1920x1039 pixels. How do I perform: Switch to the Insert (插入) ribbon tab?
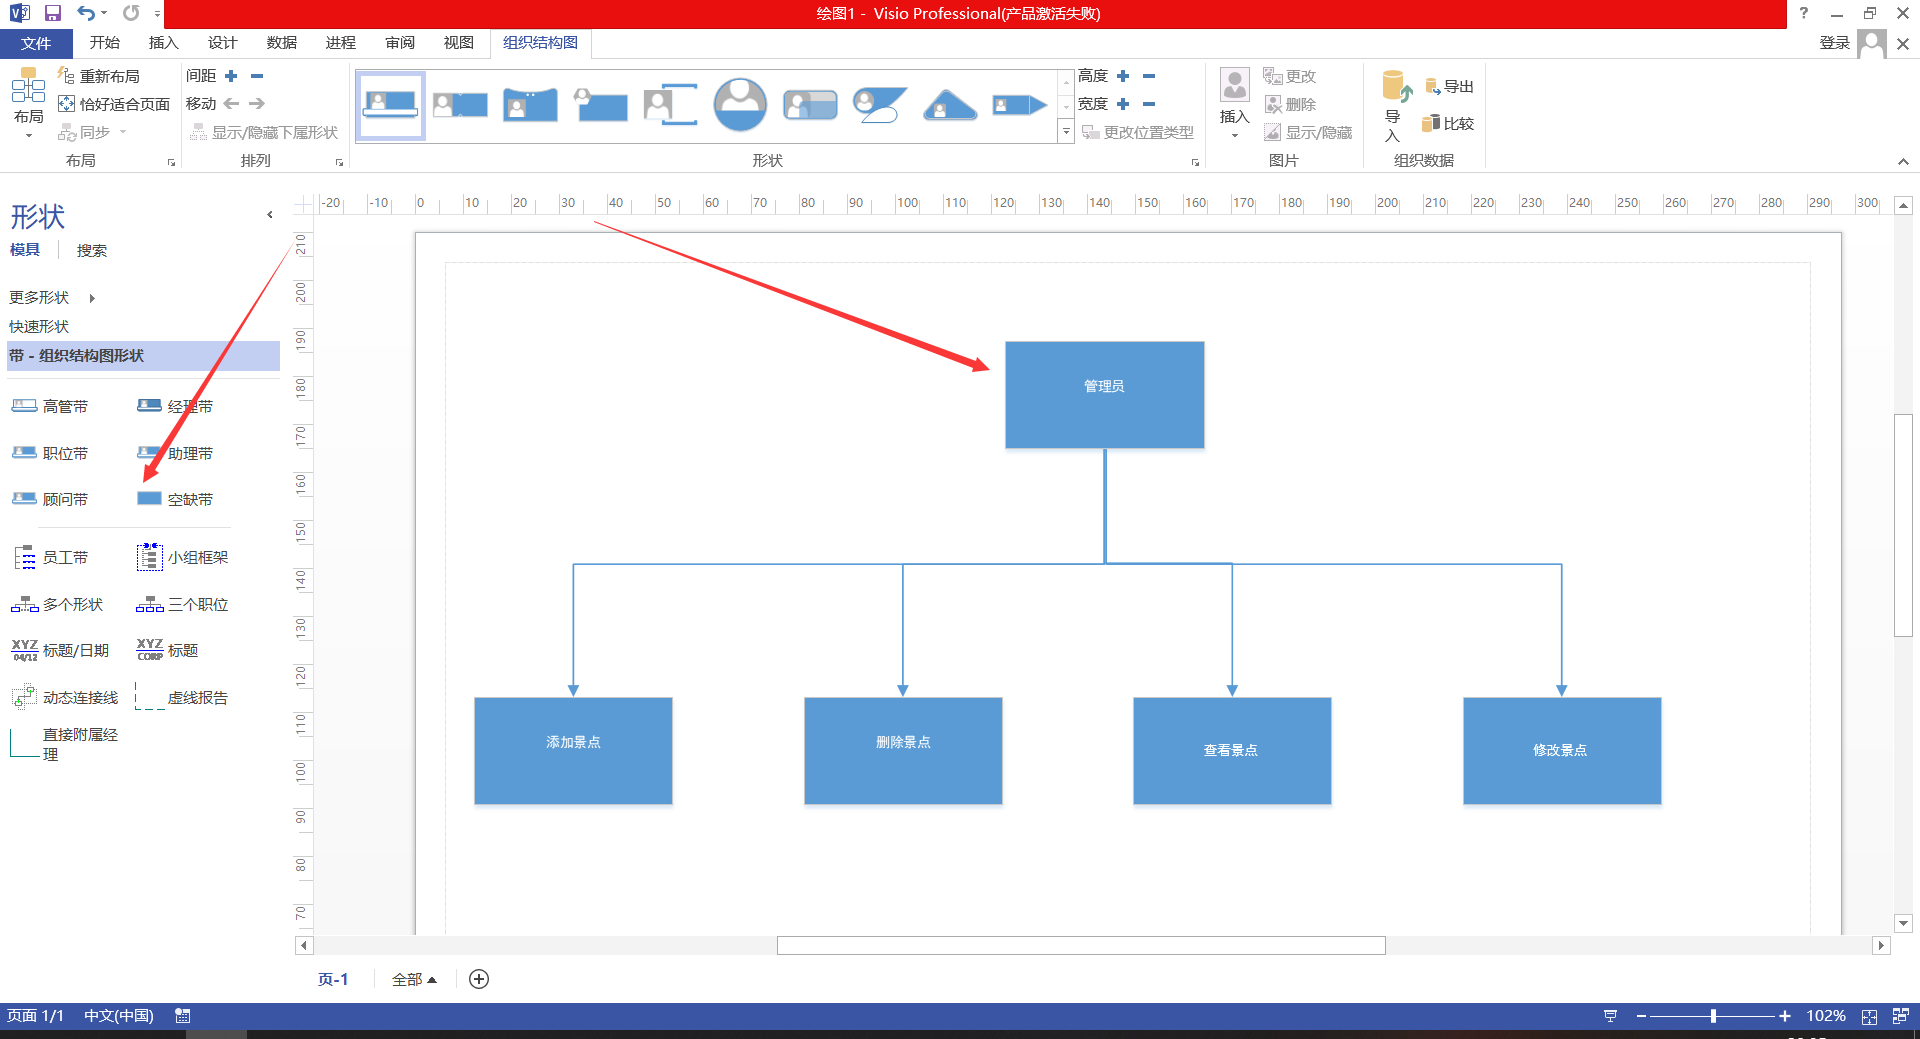click(x=163, y=42)
